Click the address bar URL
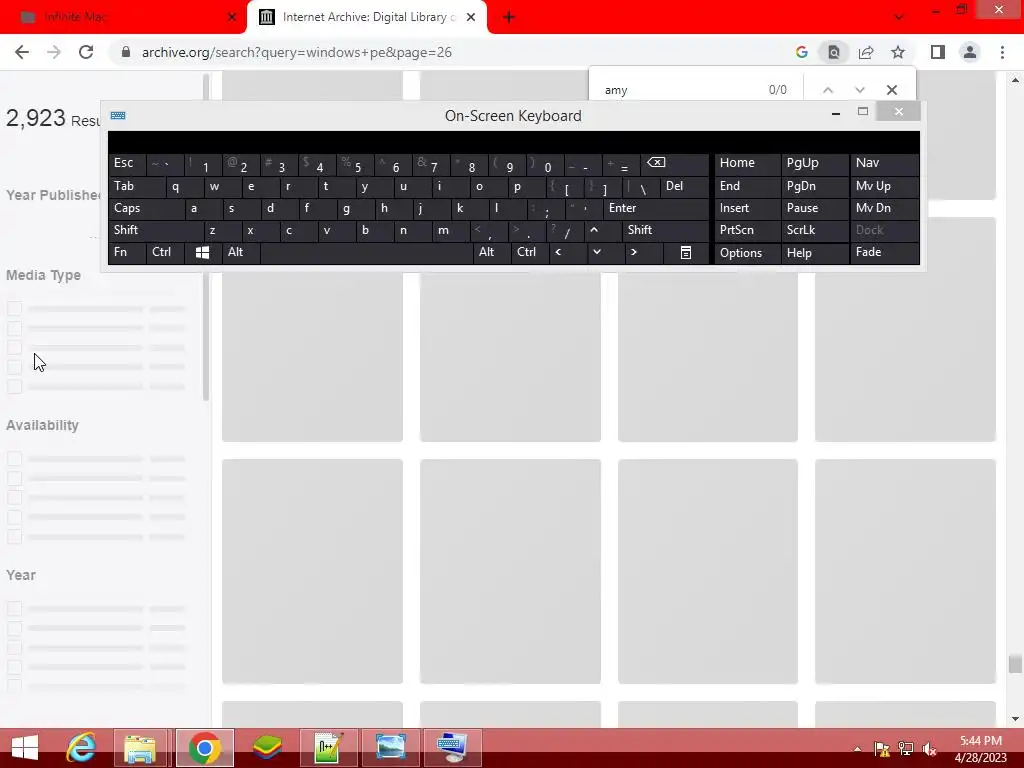This screenshot has width=1024, height=768. [x=296, y=52]
